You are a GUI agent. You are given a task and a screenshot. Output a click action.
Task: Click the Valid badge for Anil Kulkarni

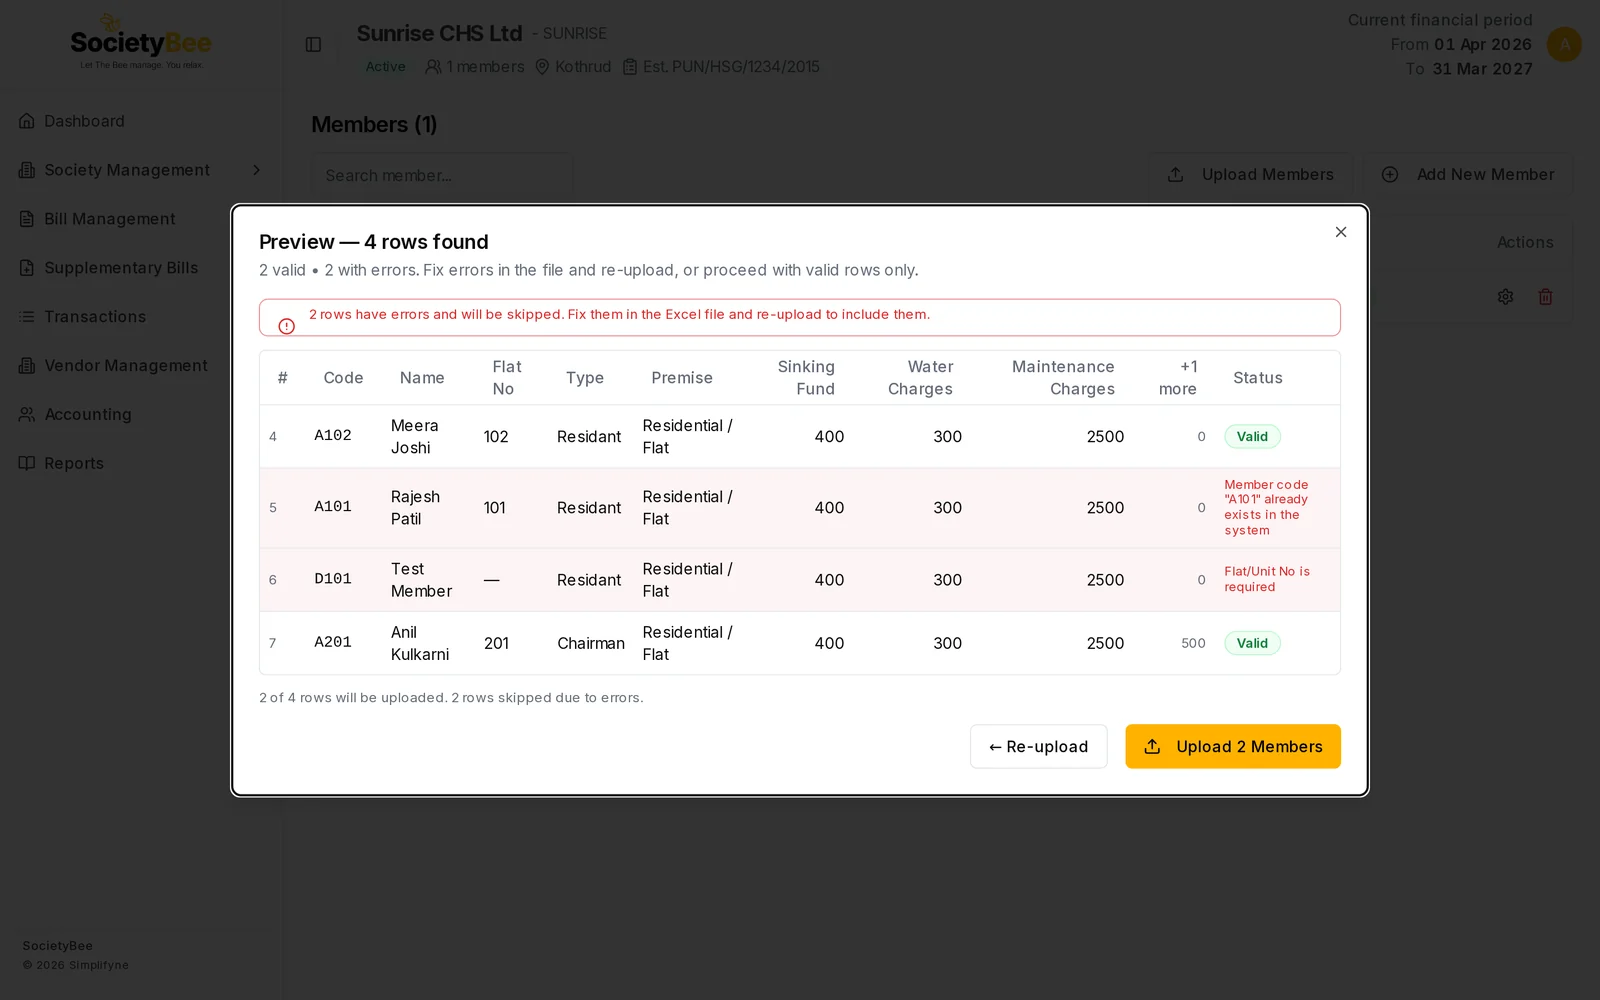(1252, 644)
